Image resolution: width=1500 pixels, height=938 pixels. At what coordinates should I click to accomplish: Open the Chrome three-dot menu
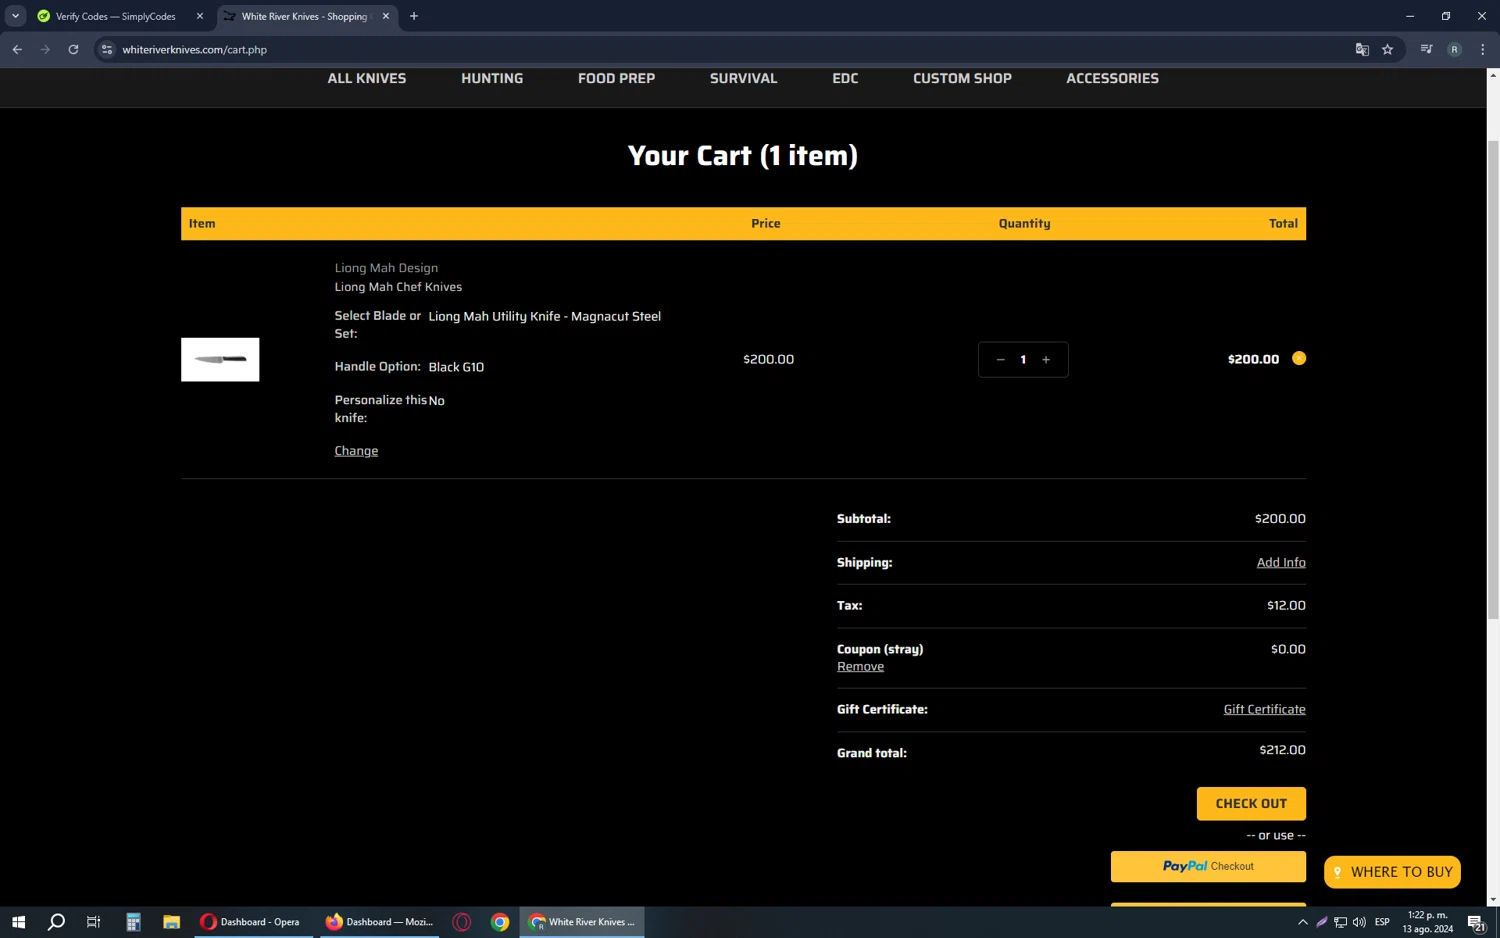(x=1482, y=49)
